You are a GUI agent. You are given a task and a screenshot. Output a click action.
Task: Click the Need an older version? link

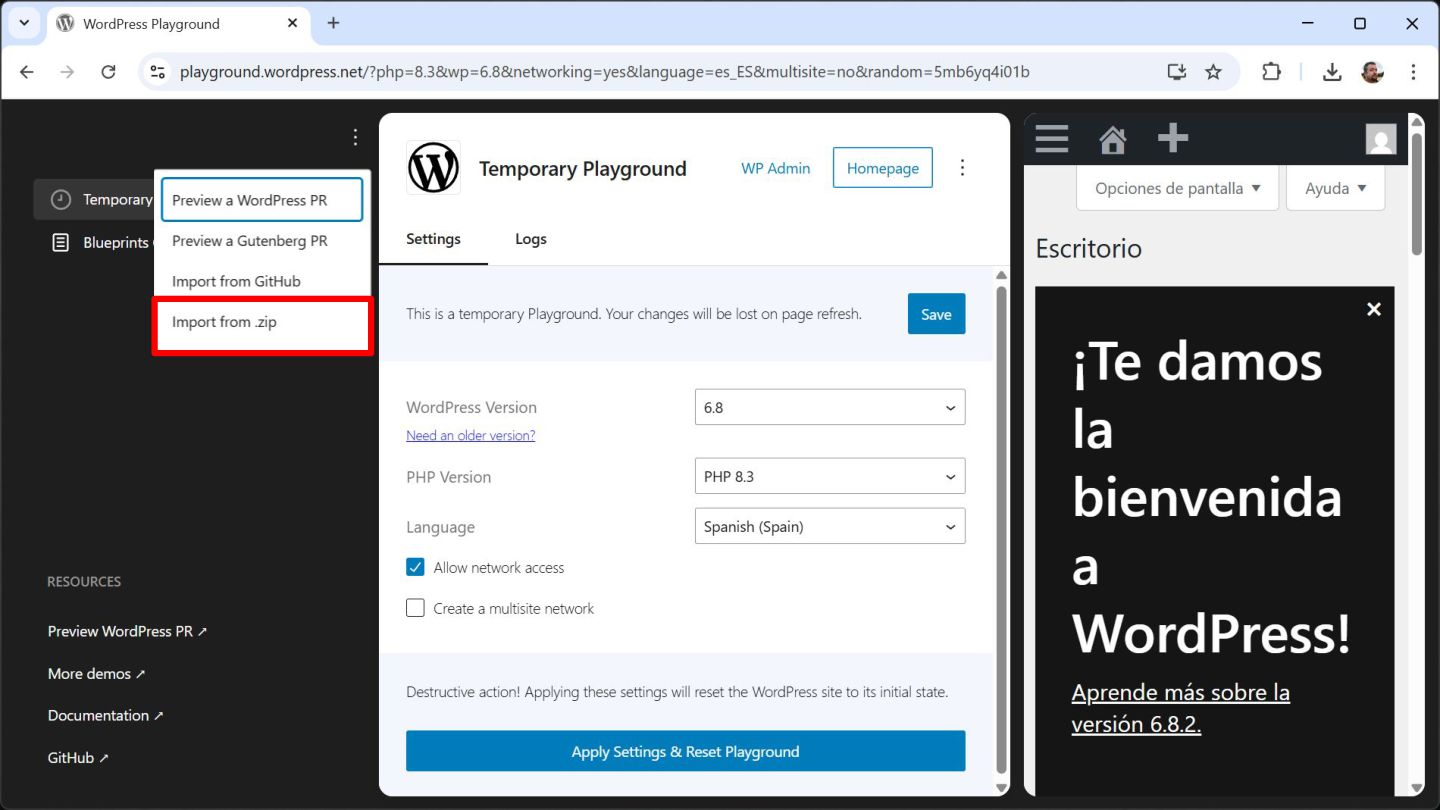[470, 435]
